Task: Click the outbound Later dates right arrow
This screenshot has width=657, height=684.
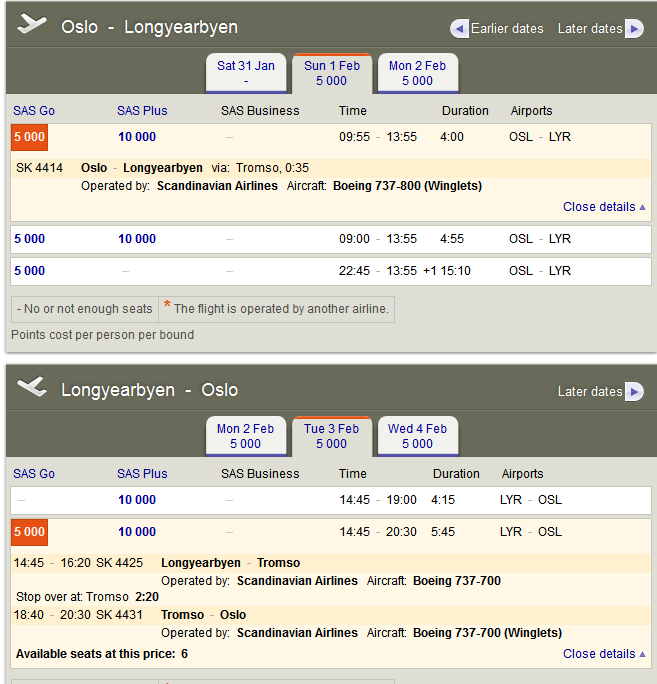Action: (x=634, y=28)
